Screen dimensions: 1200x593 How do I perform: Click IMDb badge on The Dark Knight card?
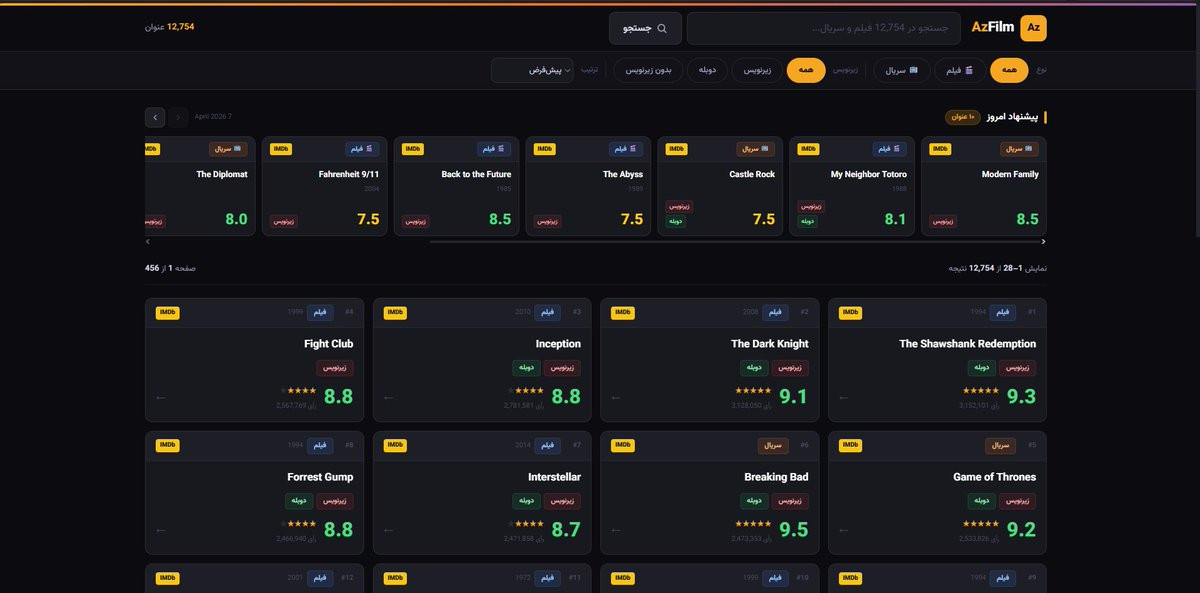click(x=622, y=312)
